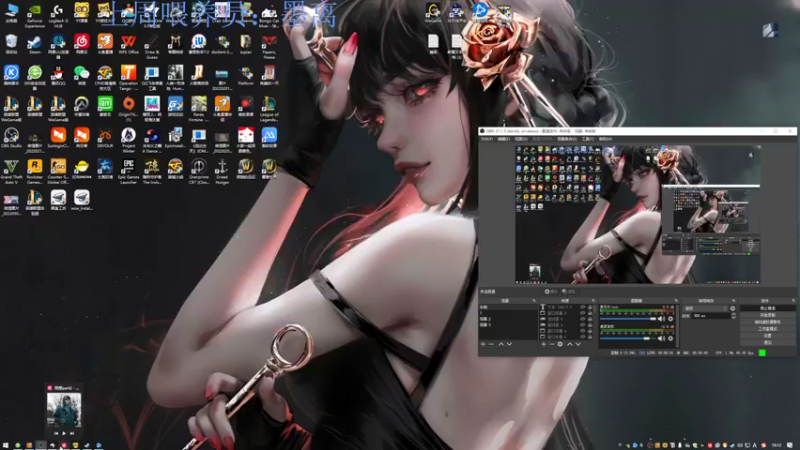Mute the lower audio mixer channel
The height and width of the screenshot is (450, 800).
point(661,338)
